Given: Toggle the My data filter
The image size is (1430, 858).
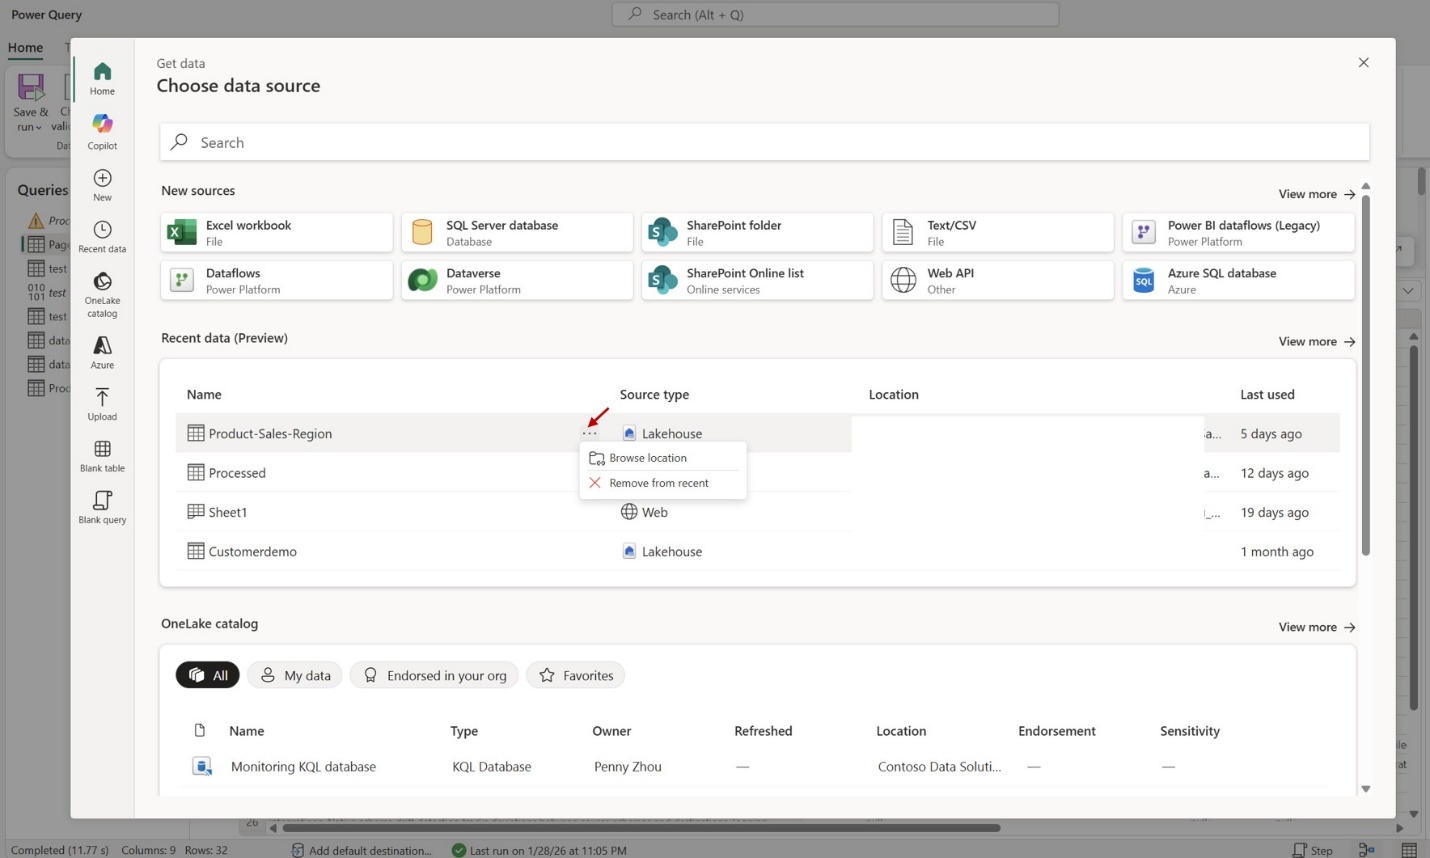Looking at the screenshot, I should tap(294, 675).
